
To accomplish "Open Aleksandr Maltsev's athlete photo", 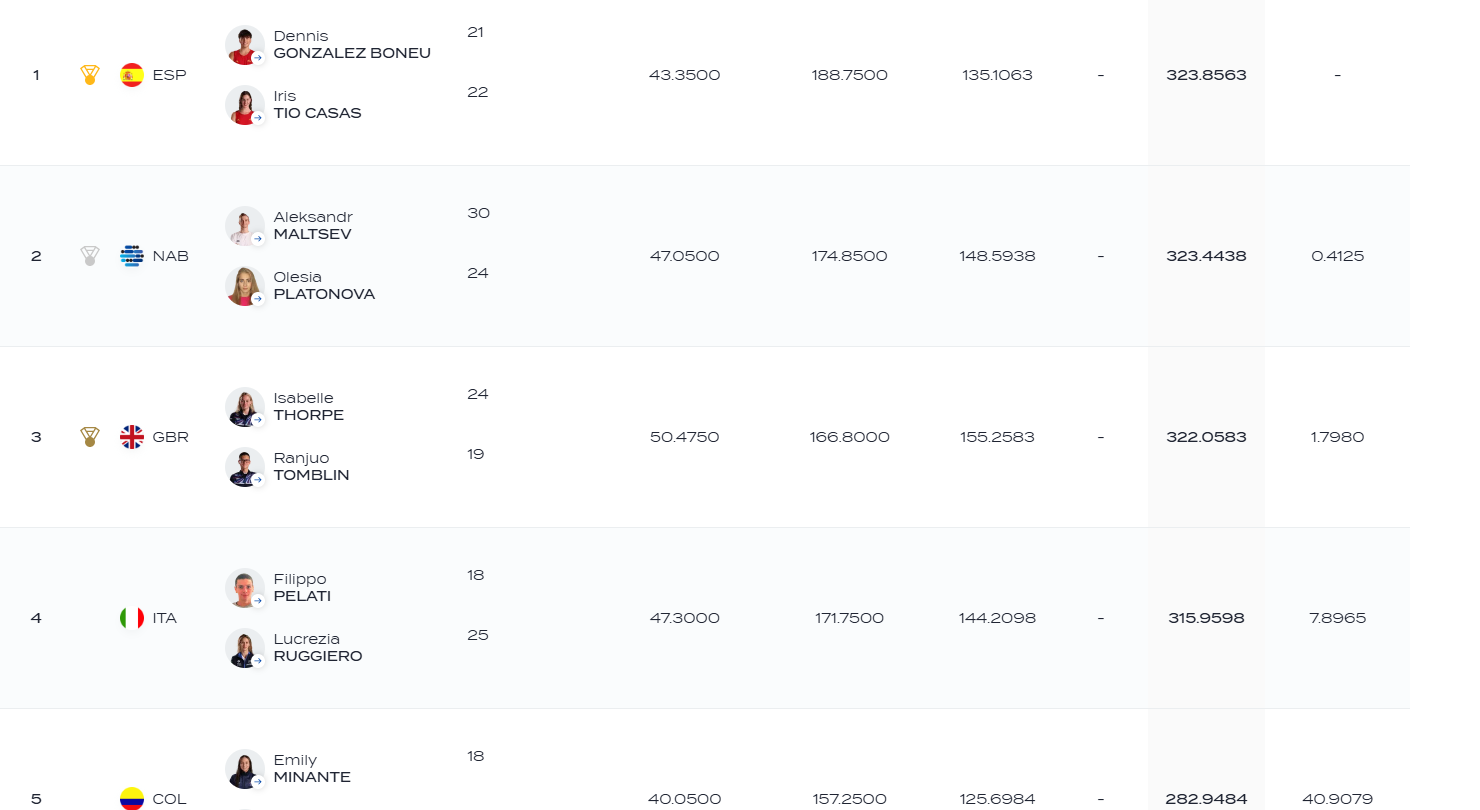I will (x=245, y=226).
